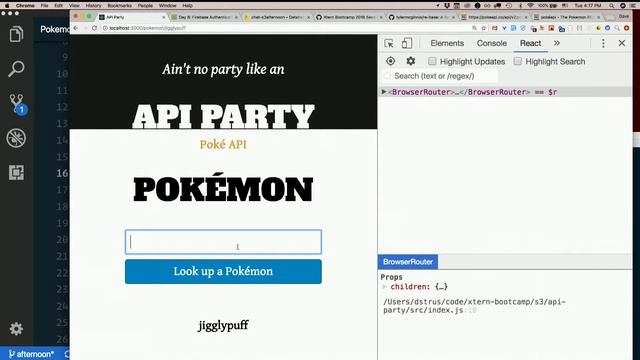Switch to the Console tab in DevTools
This screenshot has height=360, width=640.
(491, 43)
